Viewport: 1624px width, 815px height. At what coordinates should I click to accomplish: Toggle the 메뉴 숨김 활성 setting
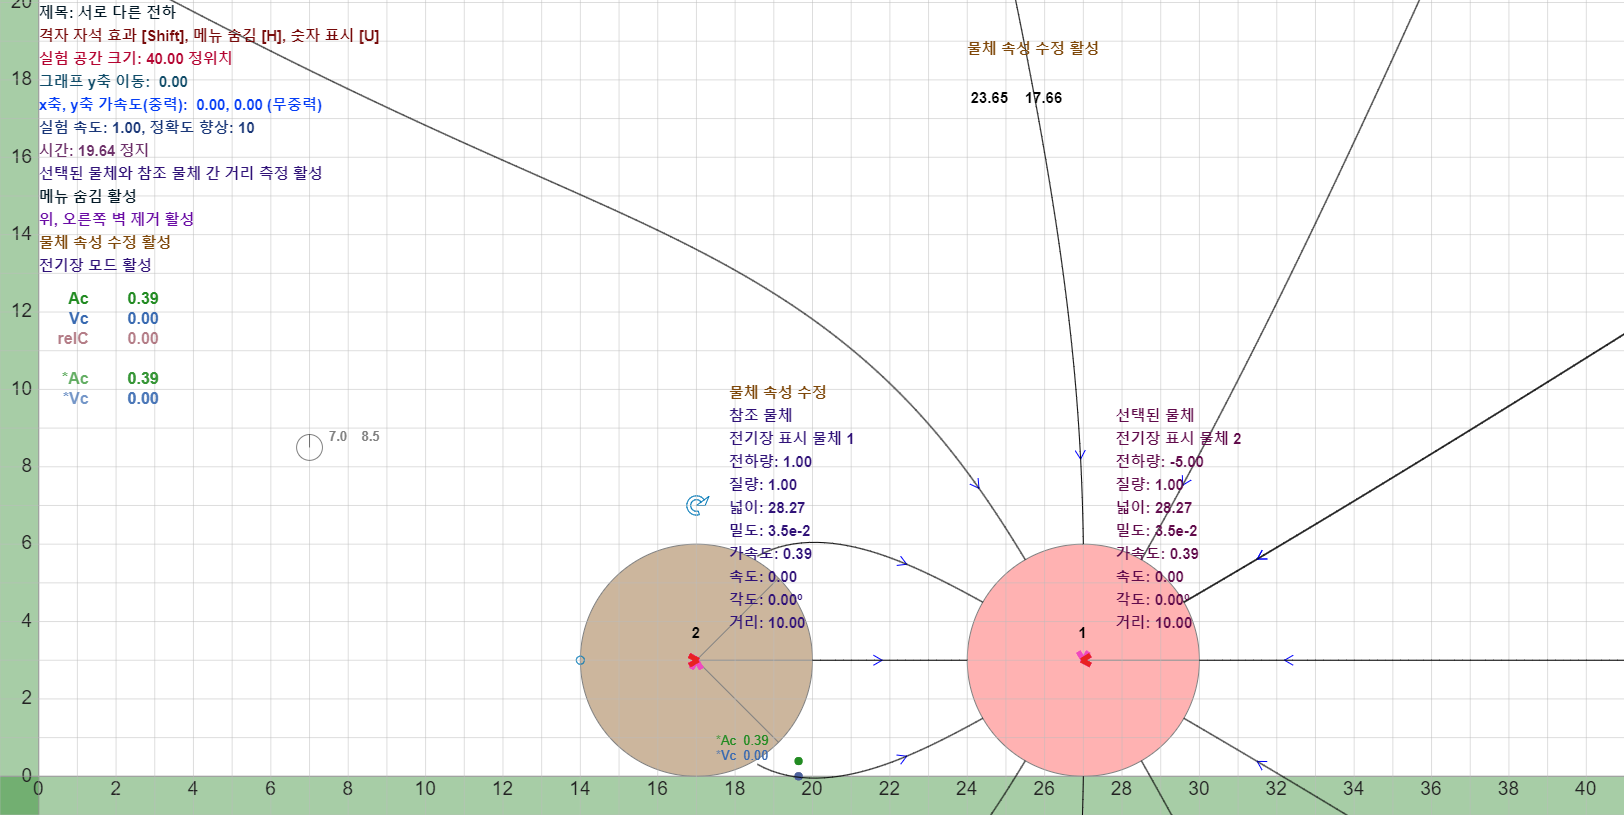click(88, 196)
